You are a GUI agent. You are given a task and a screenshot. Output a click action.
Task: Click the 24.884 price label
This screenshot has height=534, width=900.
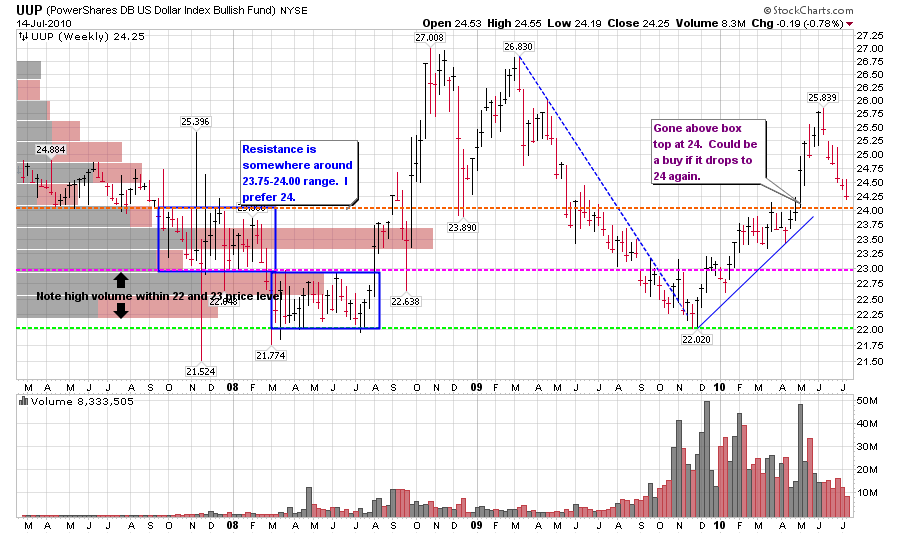coord(51,150)
